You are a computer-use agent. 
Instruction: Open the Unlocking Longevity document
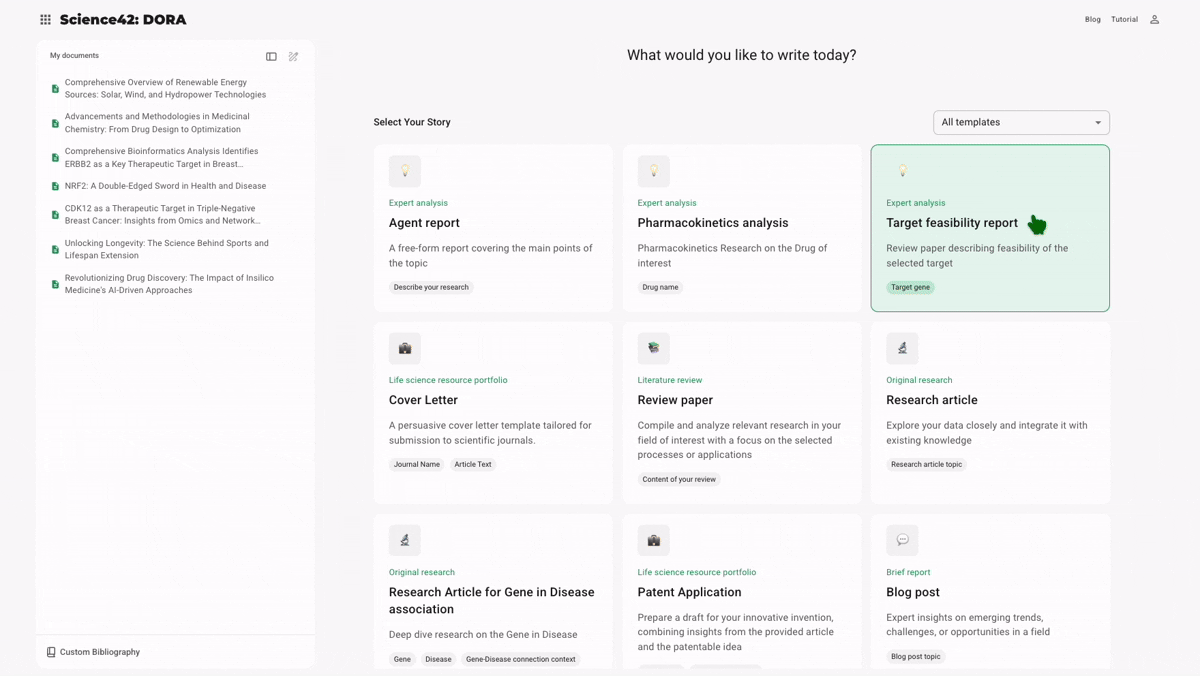click(x=166, y=249)
